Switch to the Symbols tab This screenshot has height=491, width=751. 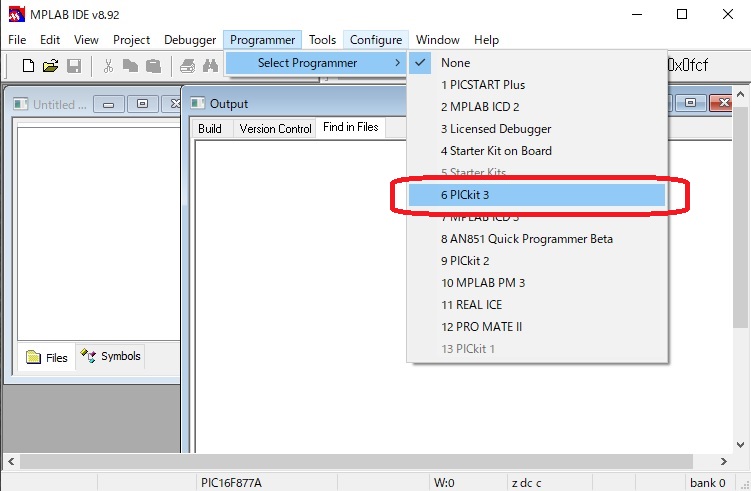(x=111, y=356)
